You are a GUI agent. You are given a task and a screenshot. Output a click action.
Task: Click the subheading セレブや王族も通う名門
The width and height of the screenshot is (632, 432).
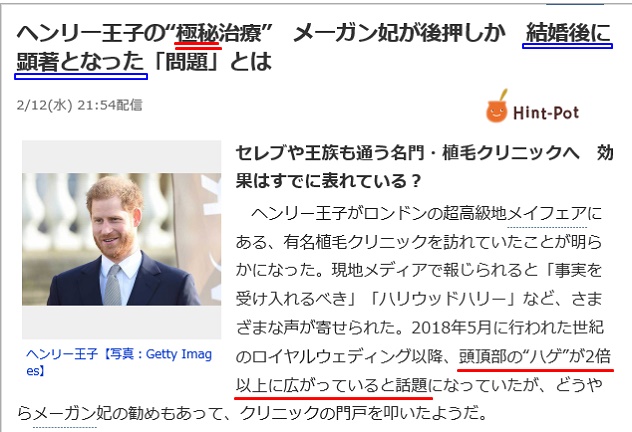(x=330, y=153)
